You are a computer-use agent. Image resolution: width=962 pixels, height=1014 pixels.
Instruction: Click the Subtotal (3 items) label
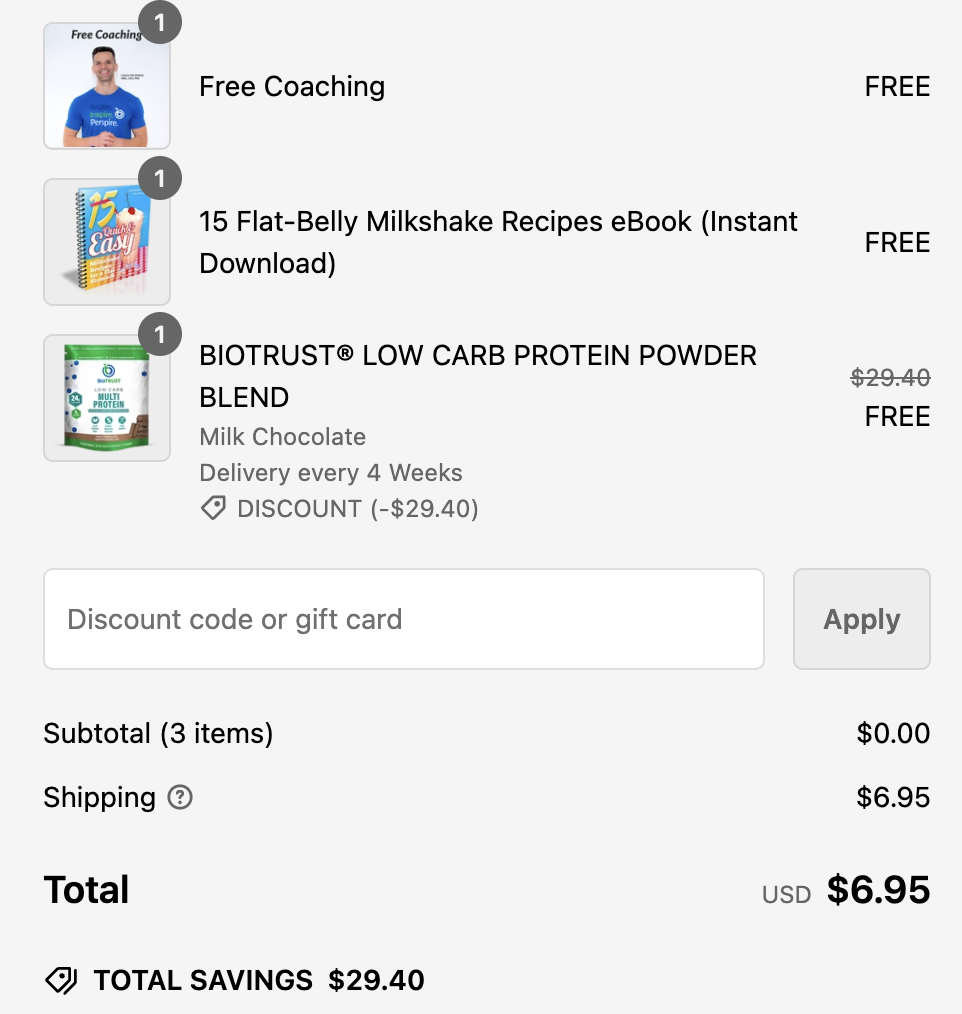158,734
